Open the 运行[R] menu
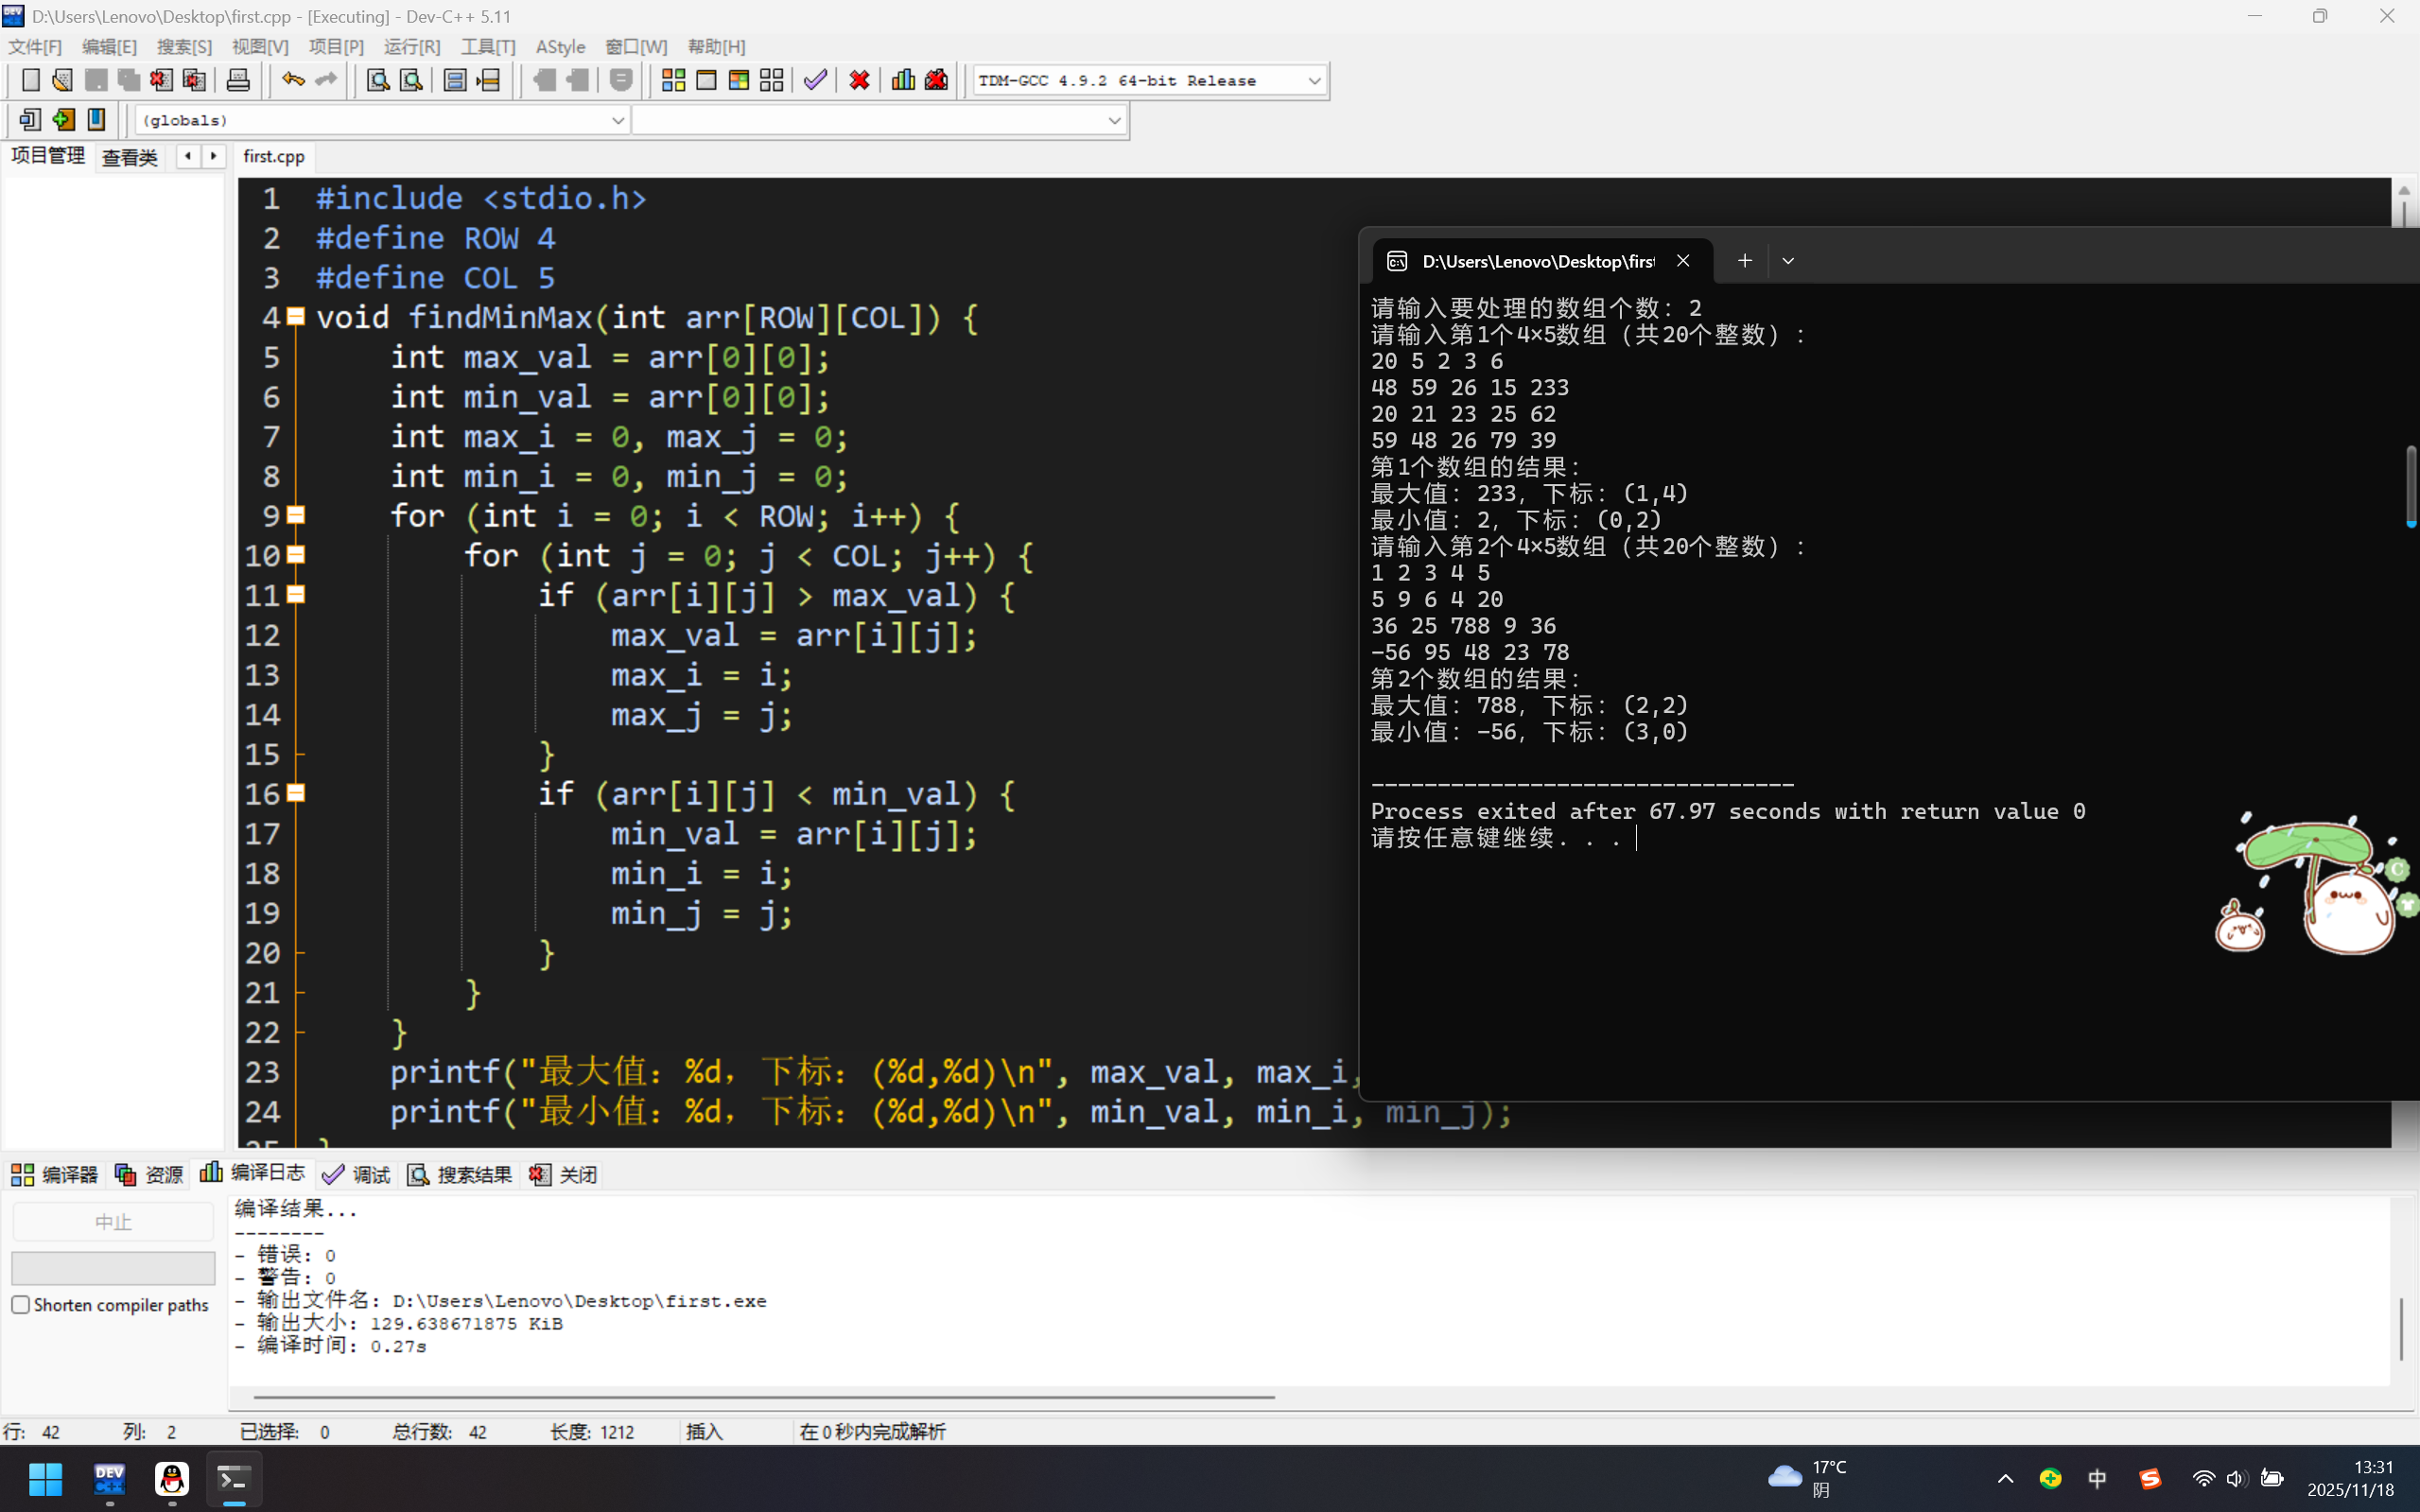Image resolution: width=2420 pixels, height=1512 pixels. tap(411, 47)
